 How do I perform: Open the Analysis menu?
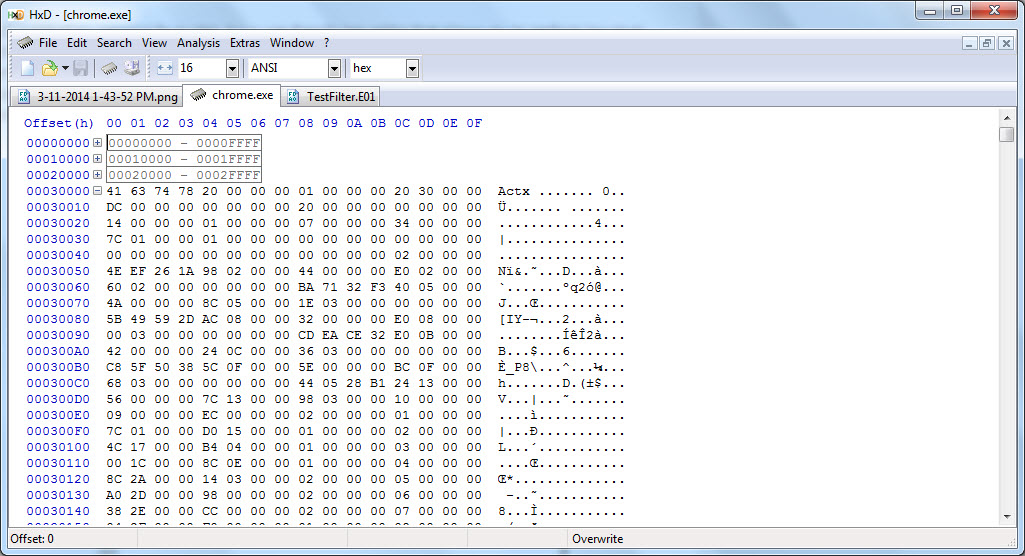click(198, 43)
